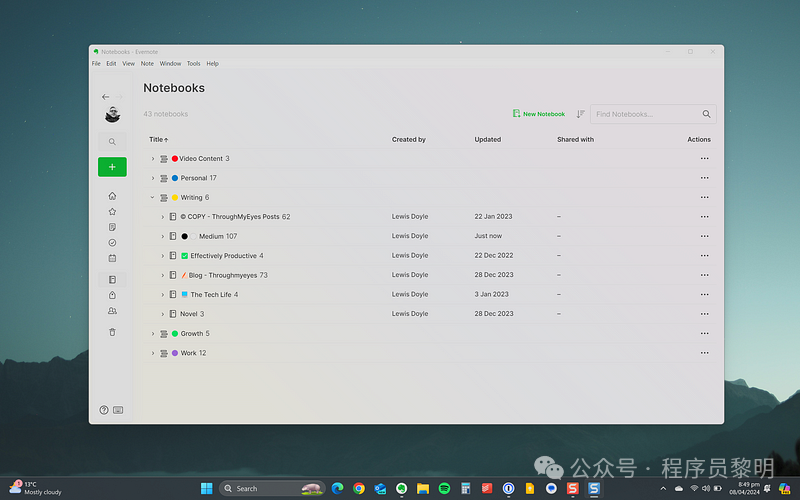Expand the Medium notebook row
Viewport: 800px width, 500px height.
(x=163, y=236)
